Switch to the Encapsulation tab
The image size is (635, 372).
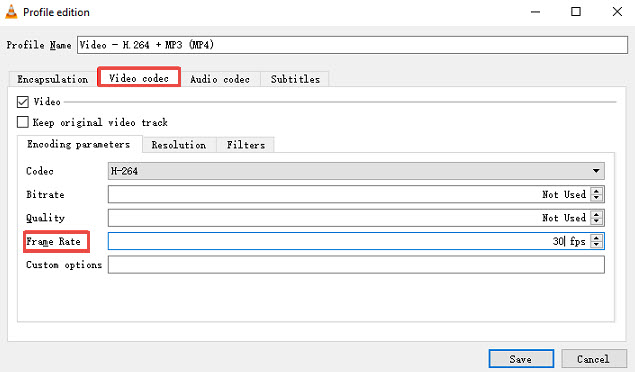click(53, 79)
